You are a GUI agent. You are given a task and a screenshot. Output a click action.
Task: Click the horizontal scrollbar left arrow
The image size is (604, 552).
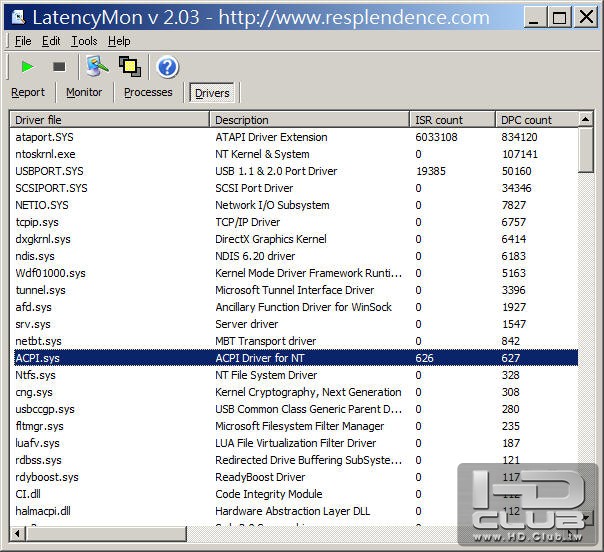pos(17,534)
